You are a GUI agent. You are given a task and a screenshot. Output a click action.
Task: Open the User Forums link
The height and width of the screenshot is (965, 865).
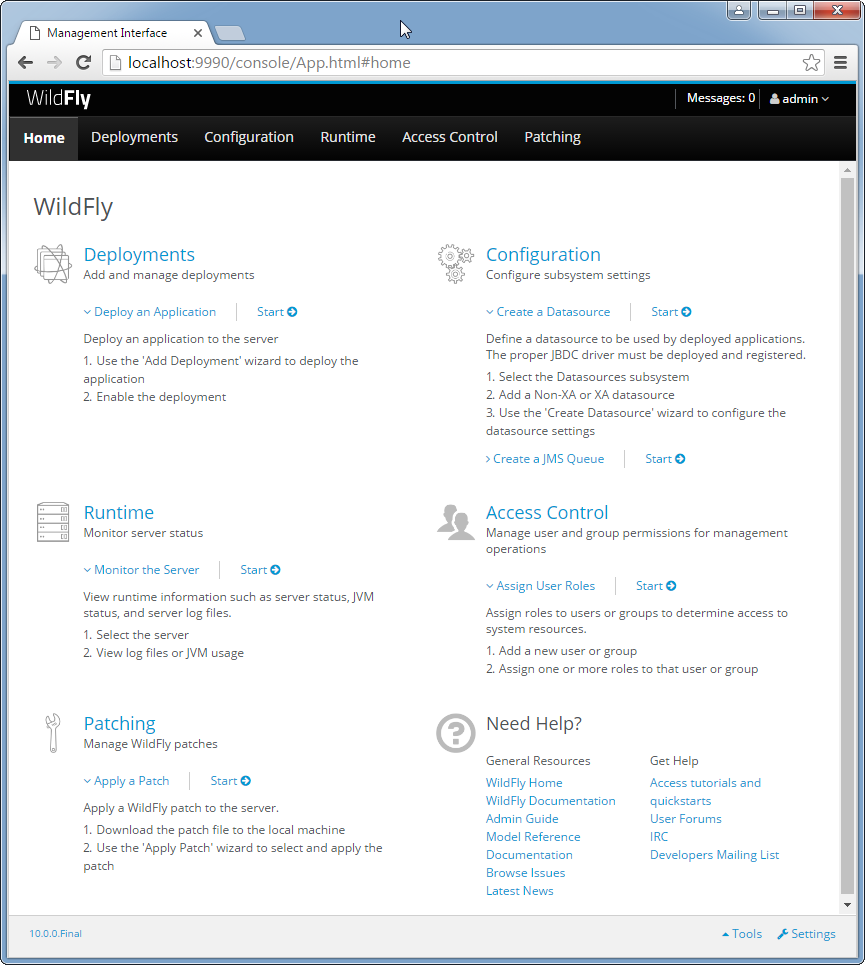[686, 819]
